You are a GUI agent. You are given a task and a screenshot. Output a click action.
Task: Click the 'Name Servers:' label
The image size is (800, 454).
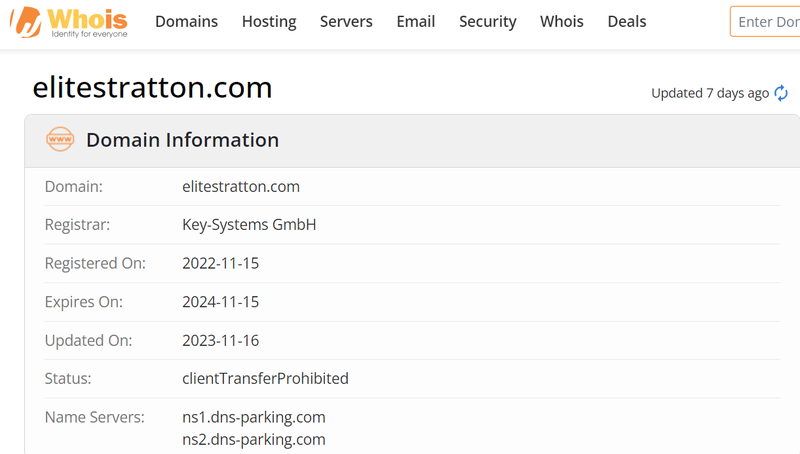click(94, 417)
